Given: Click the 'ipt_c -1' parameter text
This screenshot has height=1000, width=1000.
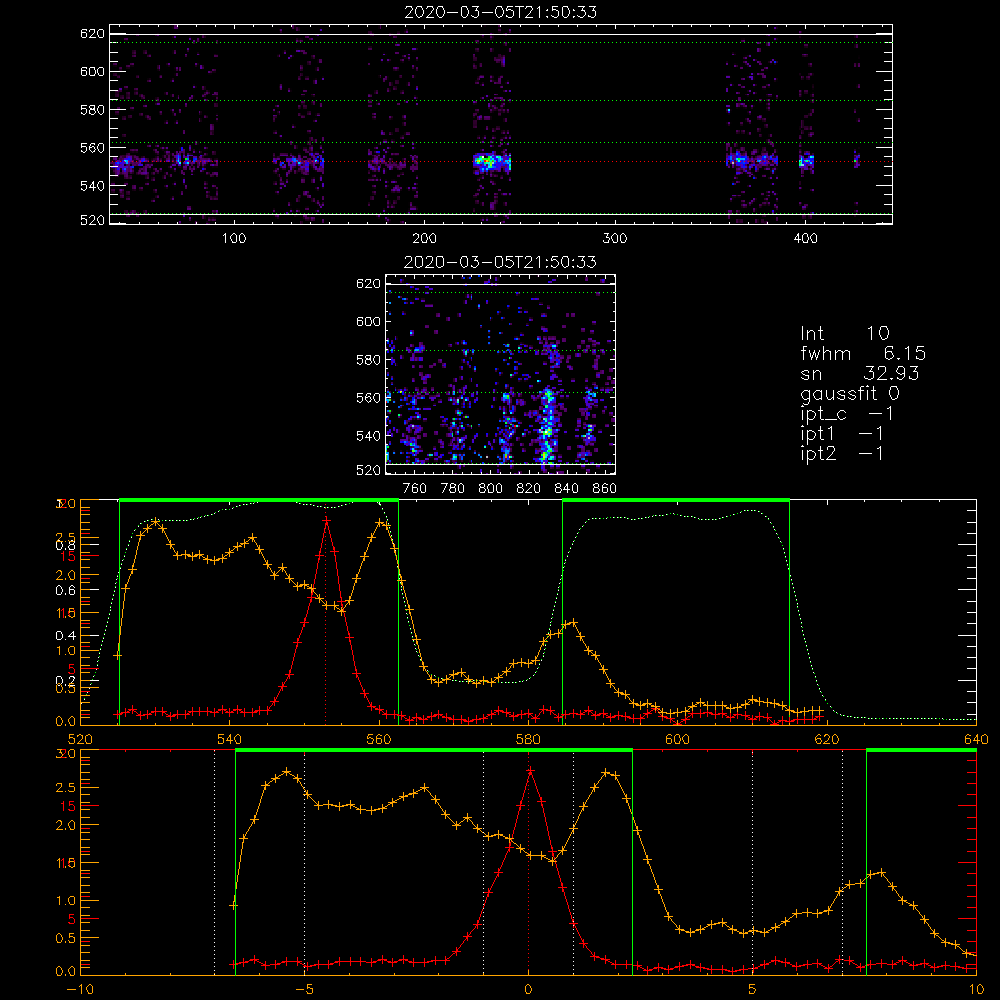Looking at the screenshot, I should [847, 414].
